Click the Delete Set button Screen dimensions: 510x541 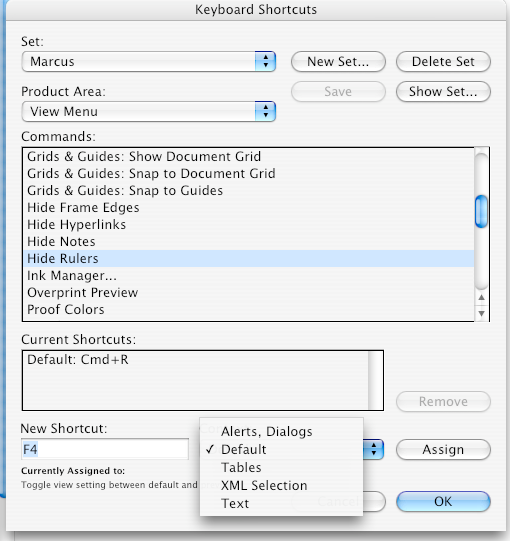point(443,62)
